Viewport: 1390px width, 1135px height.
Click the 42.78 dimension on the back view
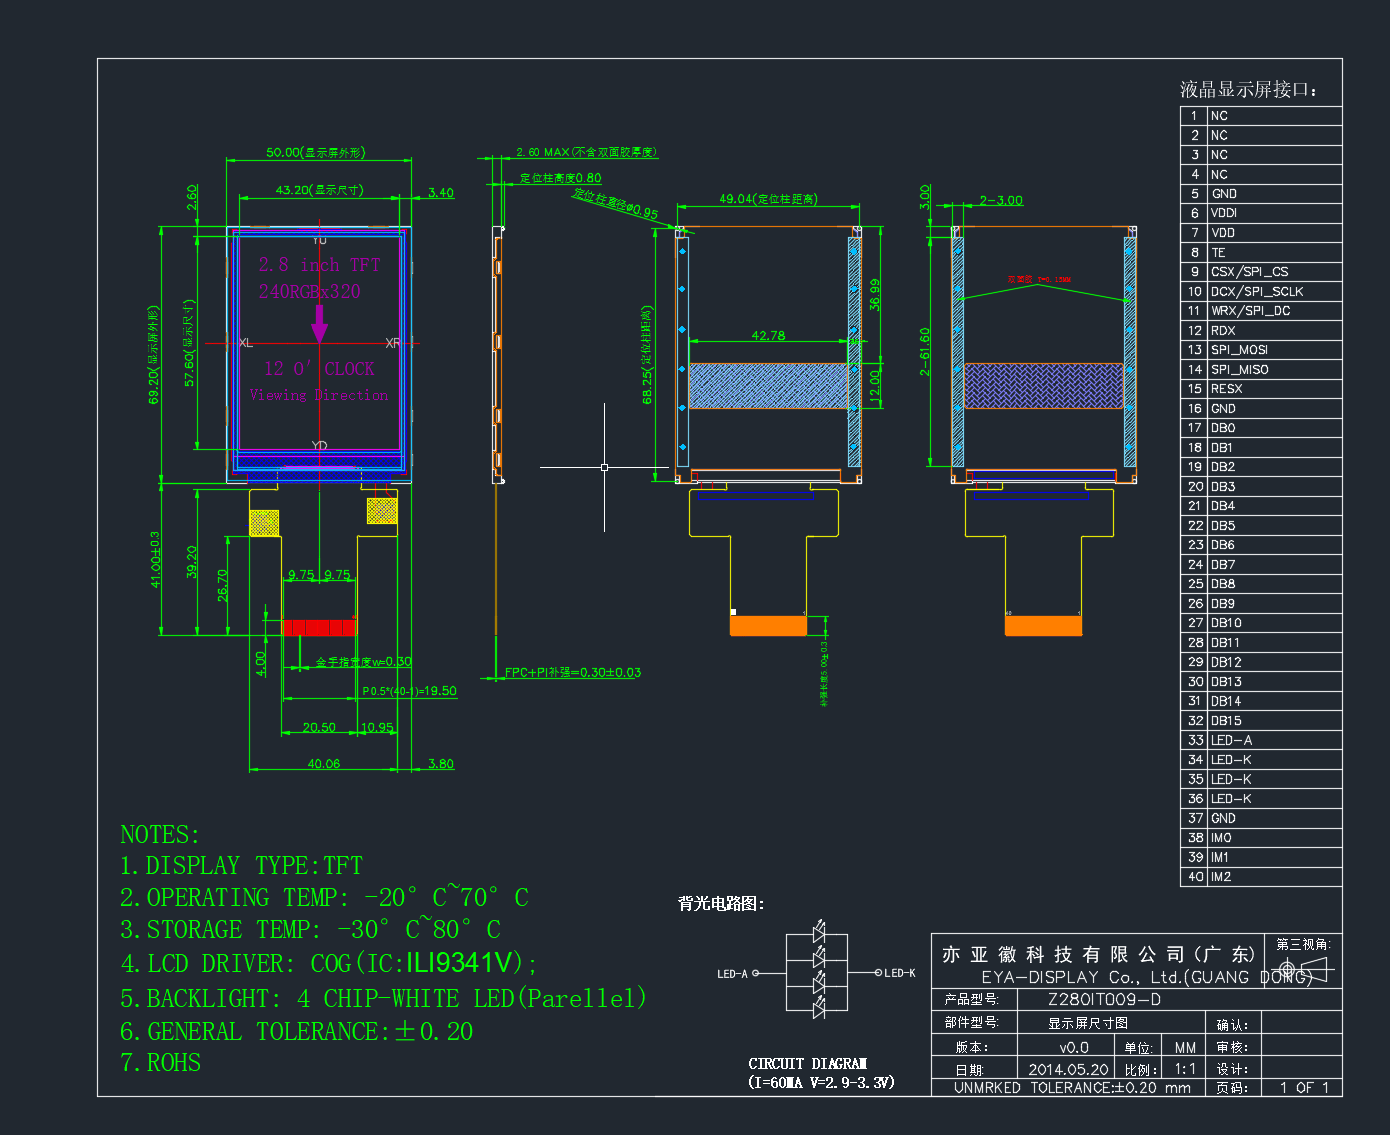point(768,336)
